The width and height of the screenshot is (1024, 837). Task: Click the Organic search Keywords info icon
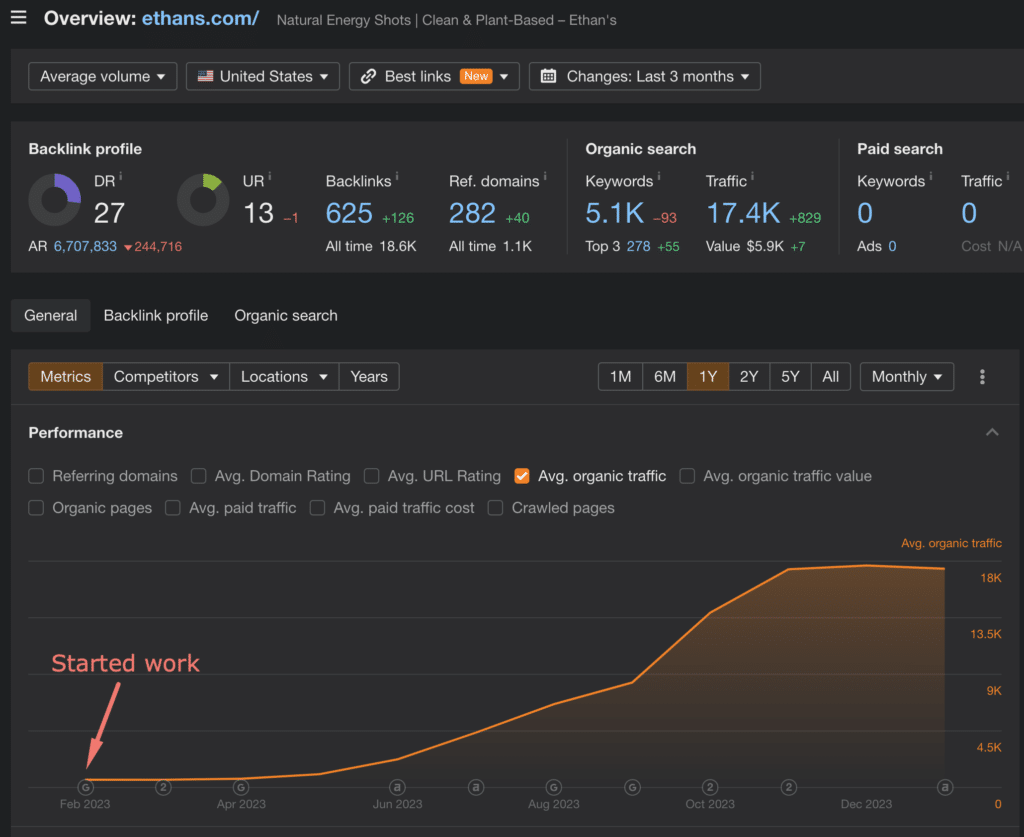[658, 176]
